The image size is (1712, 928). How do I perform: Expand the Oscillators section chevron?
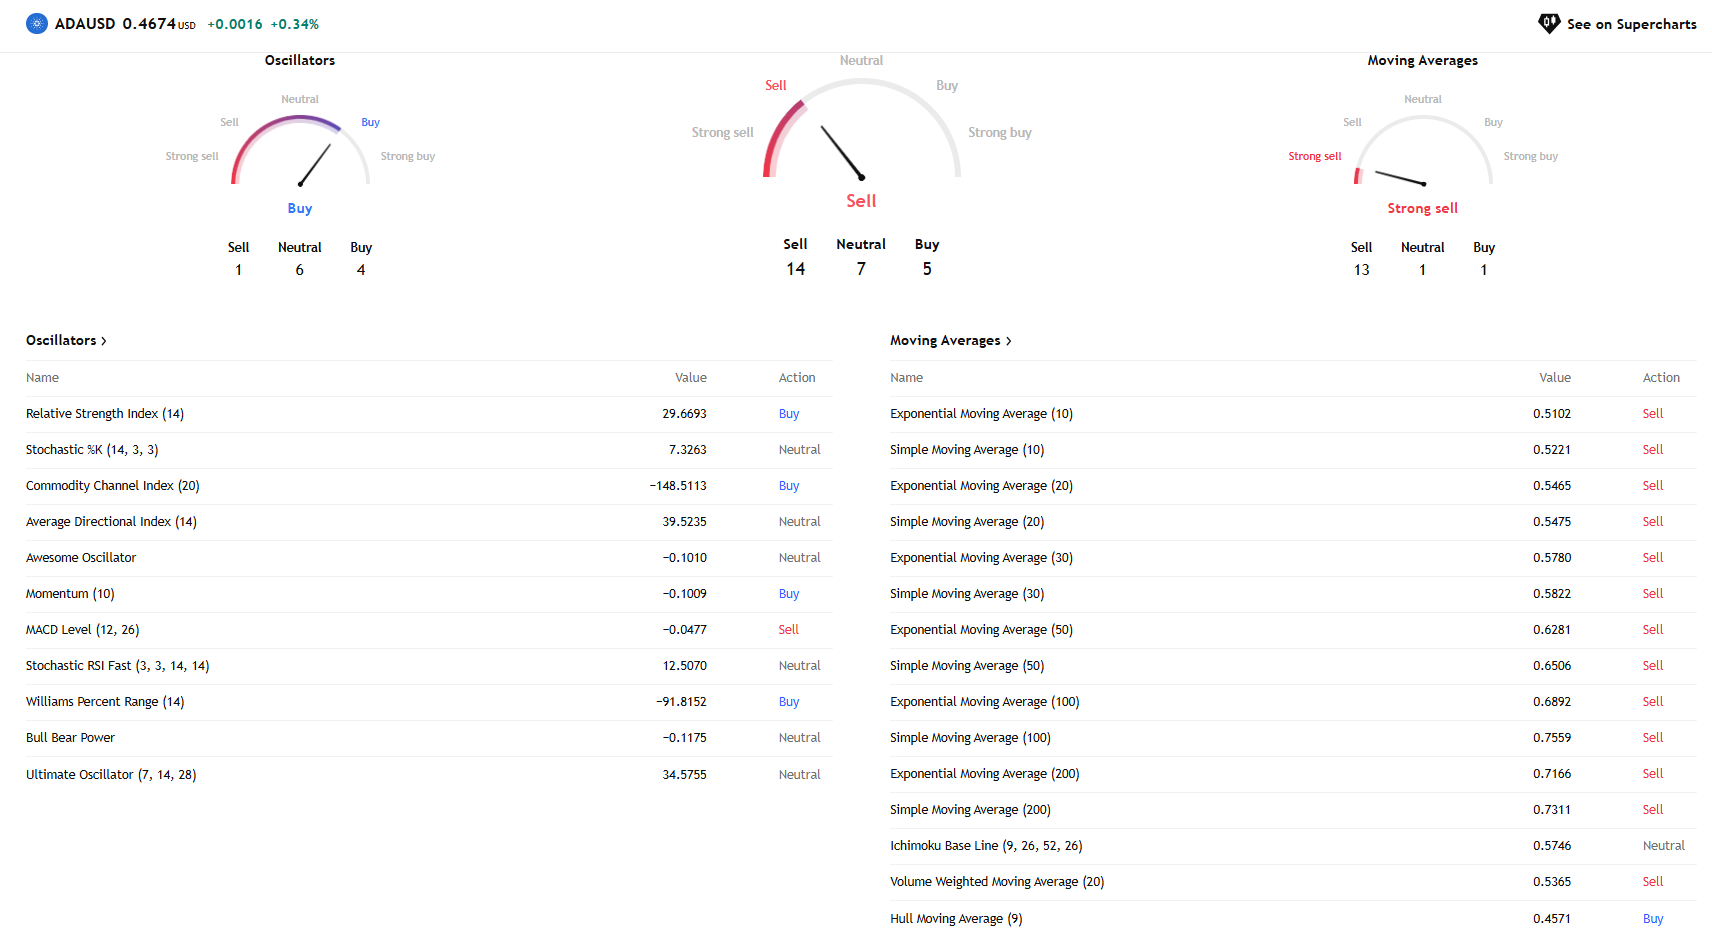tap(104, 341)
